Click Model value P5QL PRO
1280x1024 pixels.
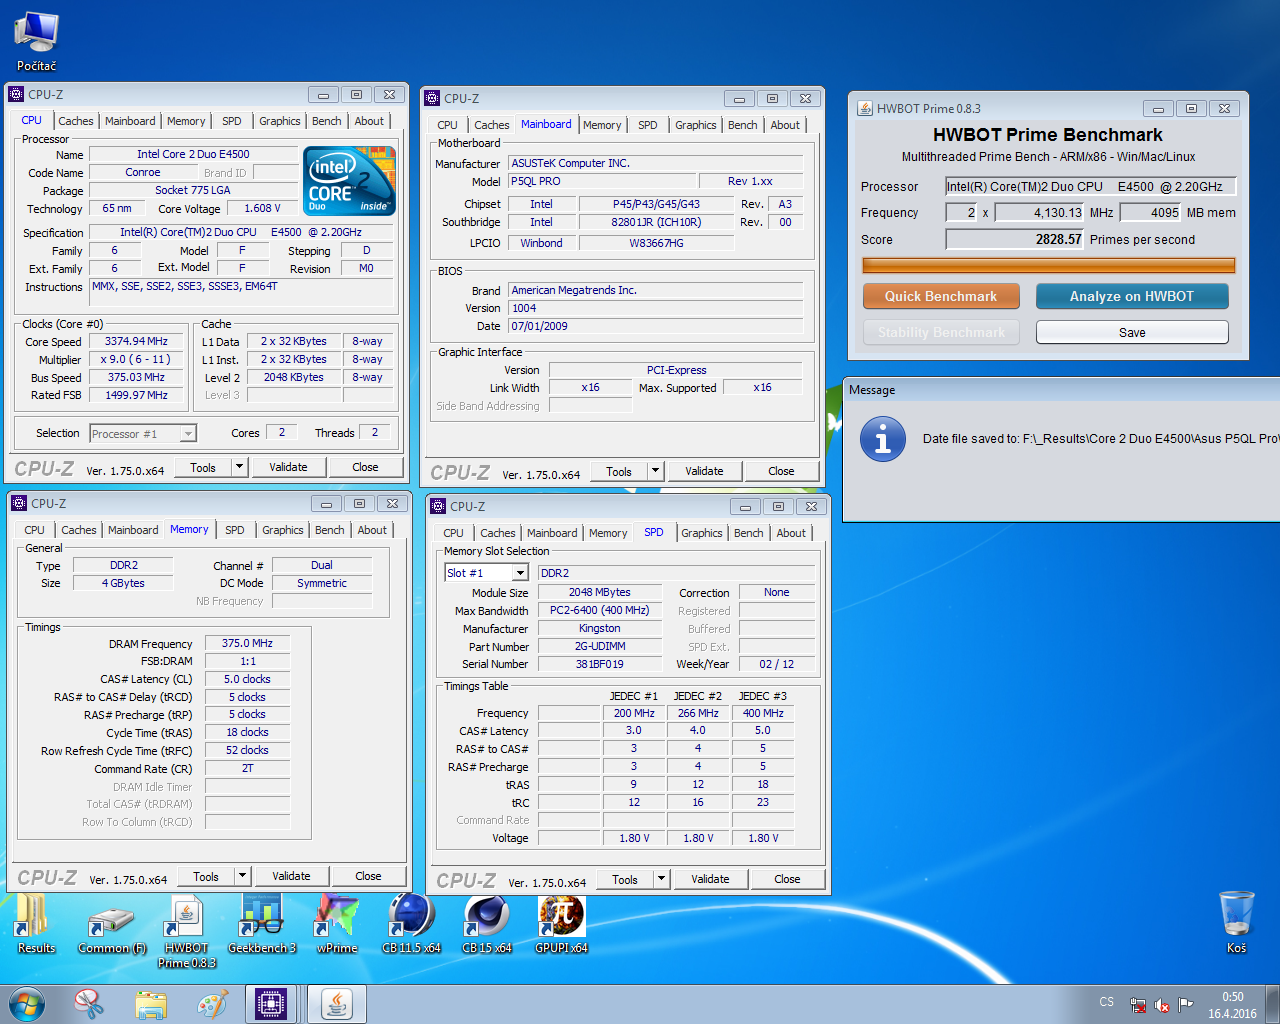click(x=604, y=181)
